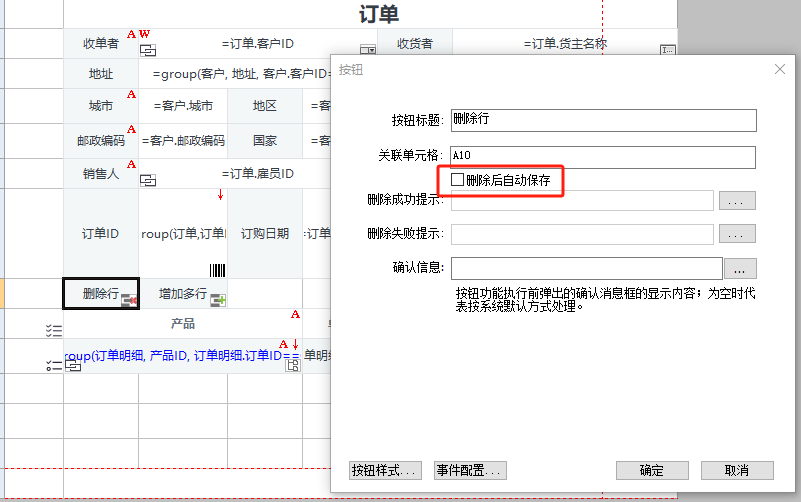Screen dimensions: 801x502
Task: Confirm dialog with 确定 button
Action: (x=651, y=470)
